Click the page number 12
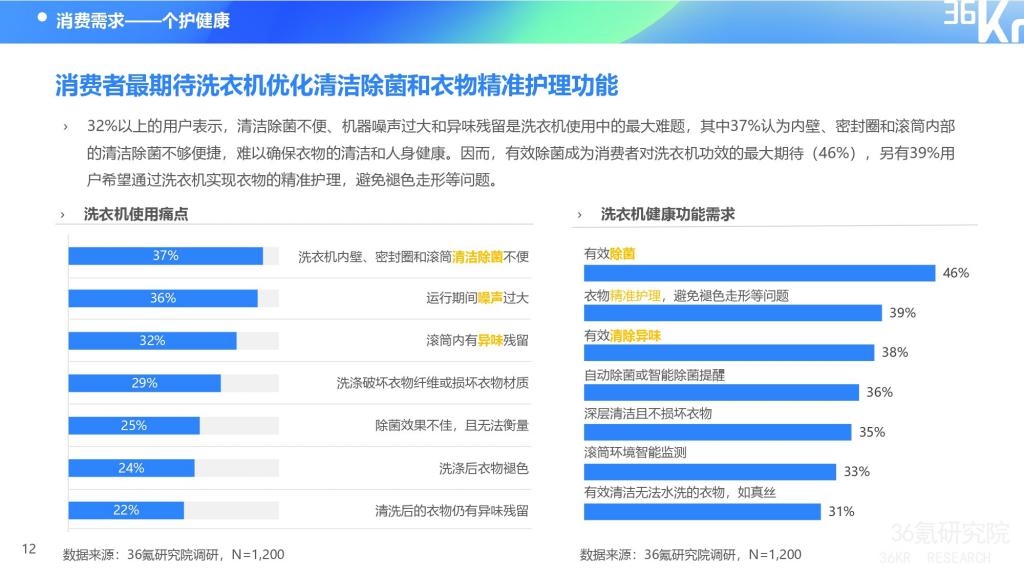Viewport: 1024px width, 576px height. 29,548
